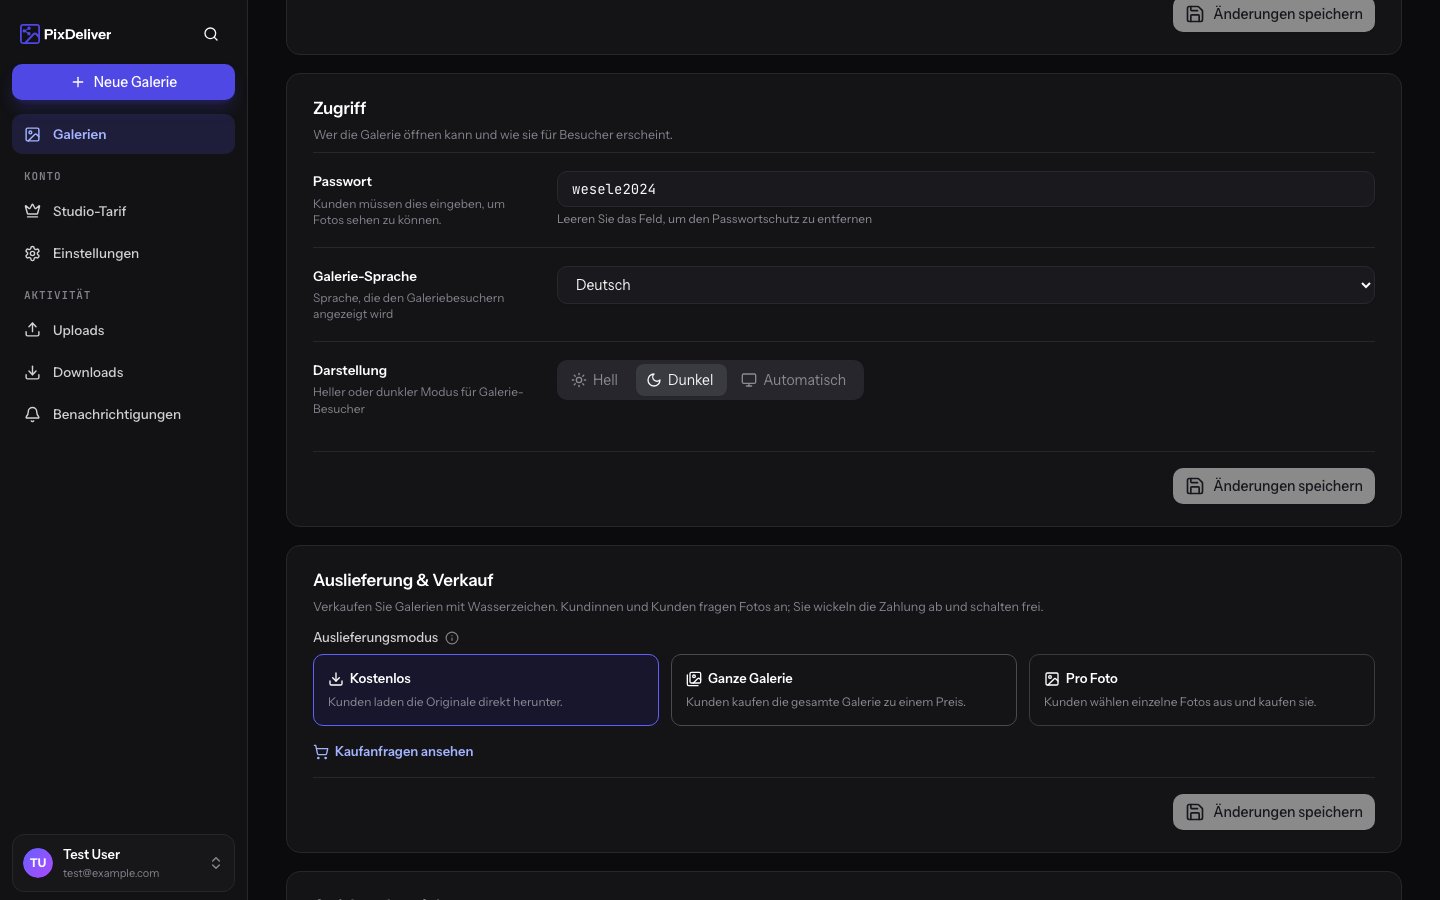Click the Zugriff section heading
This screenshot has height=900, width=1440.
(x=339, y=108)
